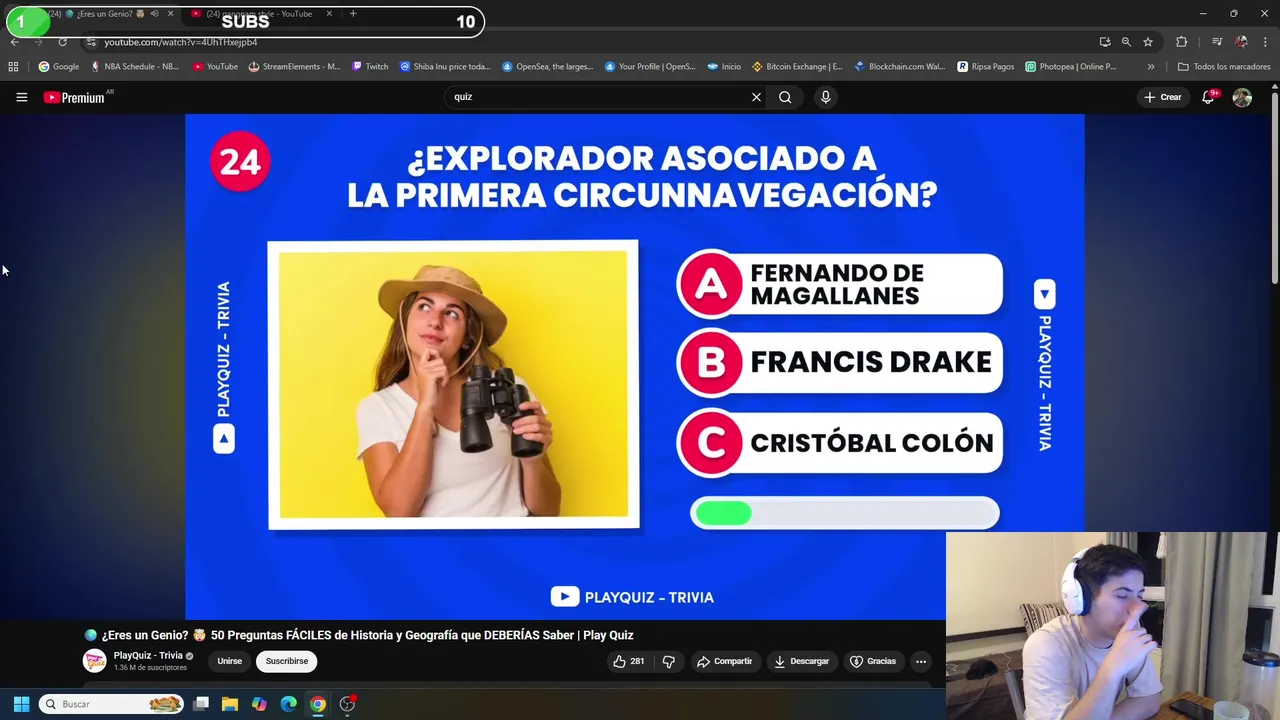Switch to the second YouTube tab
1280x720 pixels.
(259, 14)
